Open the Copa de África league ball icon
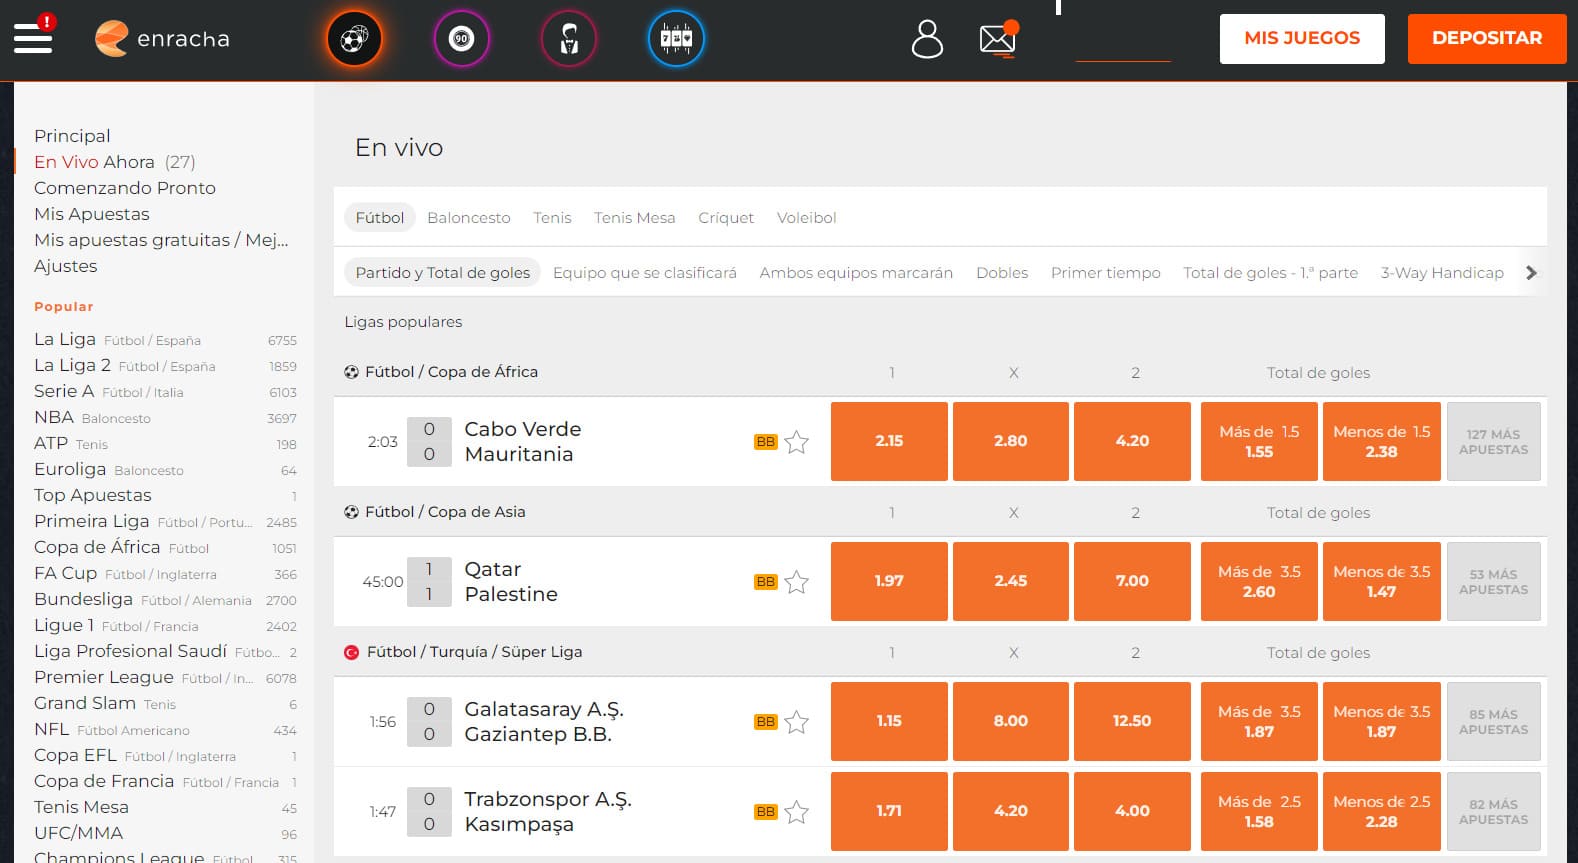The width and height of the screenshot is (1578, 863). coord(351,372)
